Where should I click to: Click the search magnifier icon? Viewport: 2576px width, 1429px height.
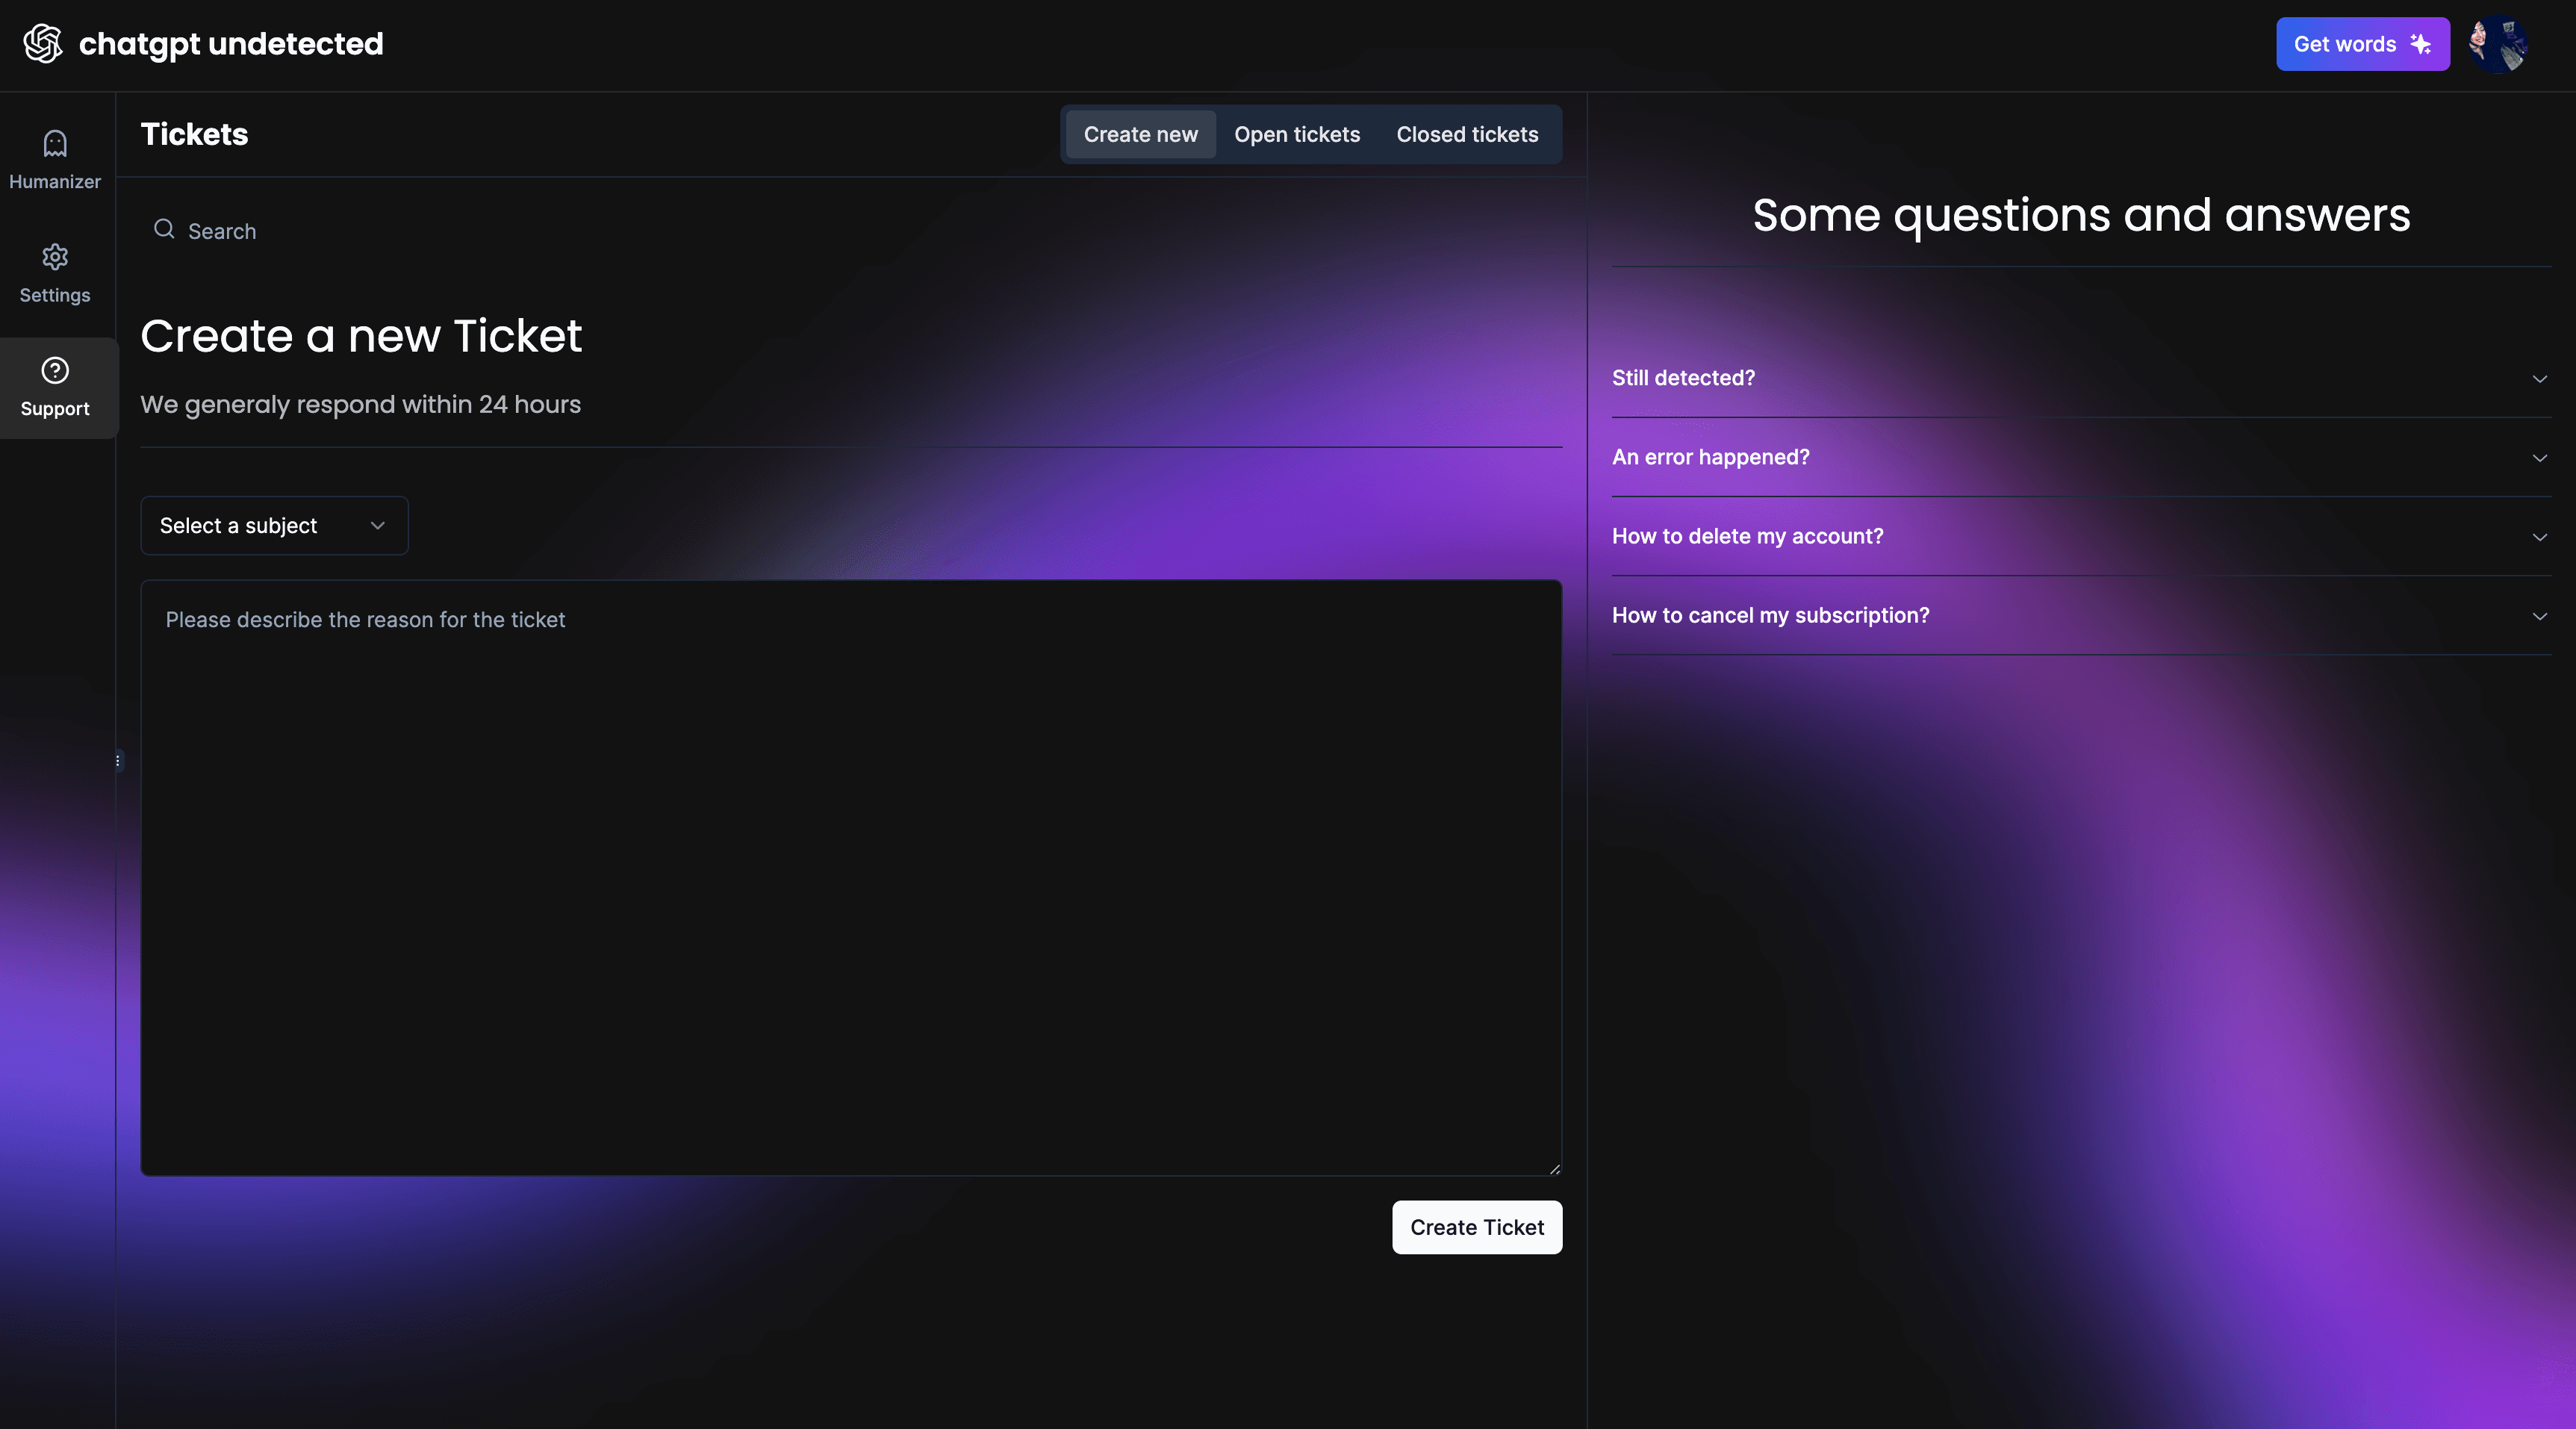(x=164, y=230)
